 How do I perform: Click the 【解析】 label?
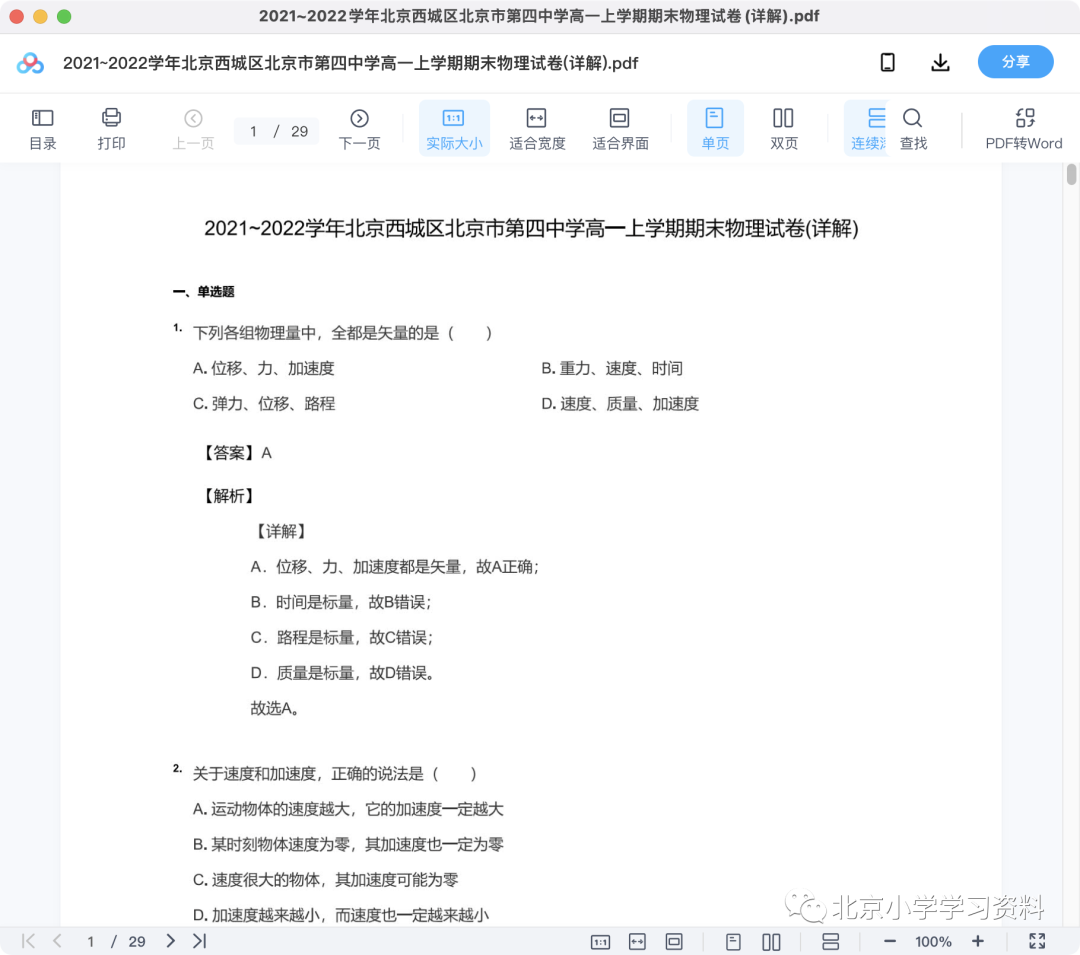(229, 496)
